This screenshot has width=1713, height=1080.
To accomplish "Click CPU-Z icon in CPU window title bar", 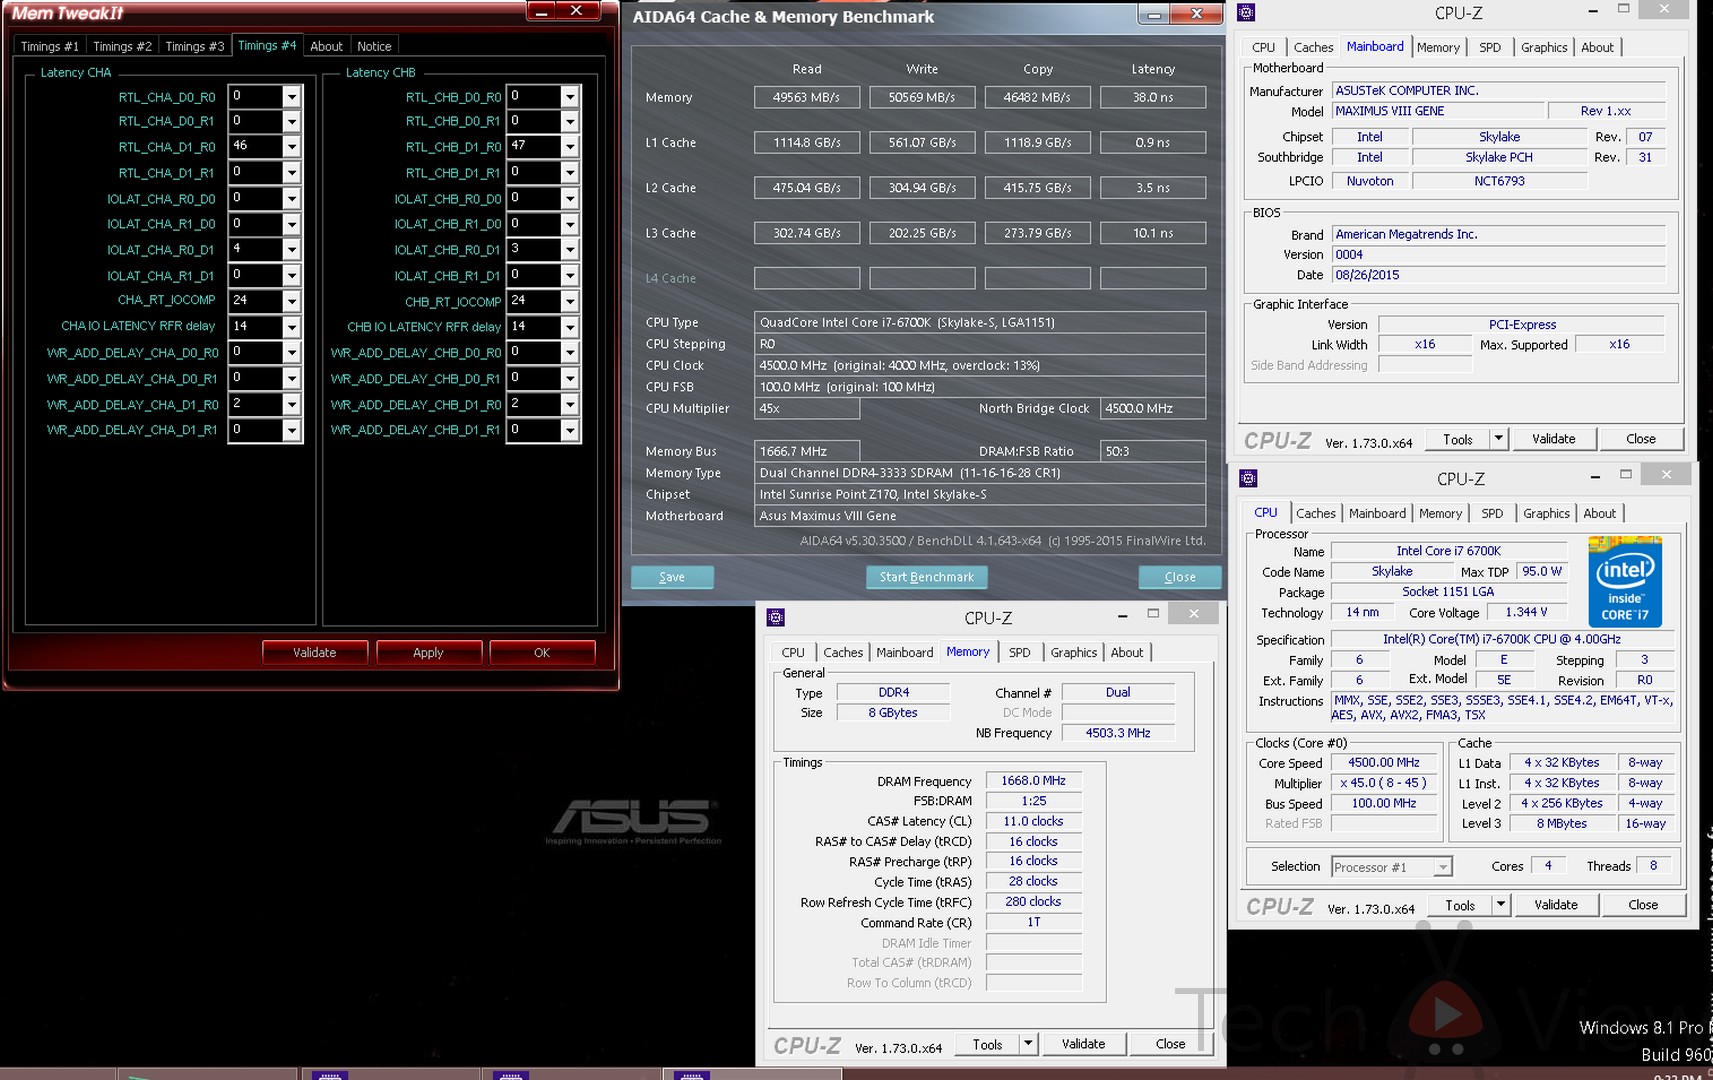I will coord(1248,478).
